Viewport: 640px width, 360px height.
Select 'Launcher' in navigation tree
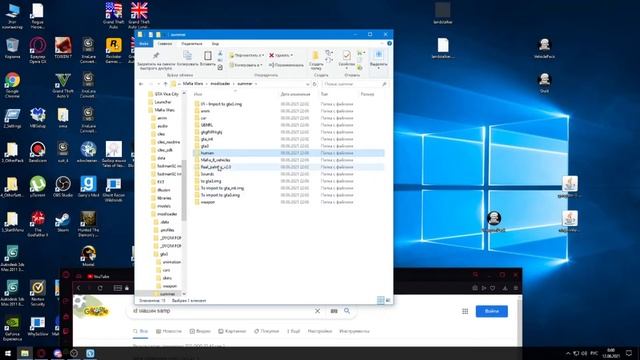160,102
